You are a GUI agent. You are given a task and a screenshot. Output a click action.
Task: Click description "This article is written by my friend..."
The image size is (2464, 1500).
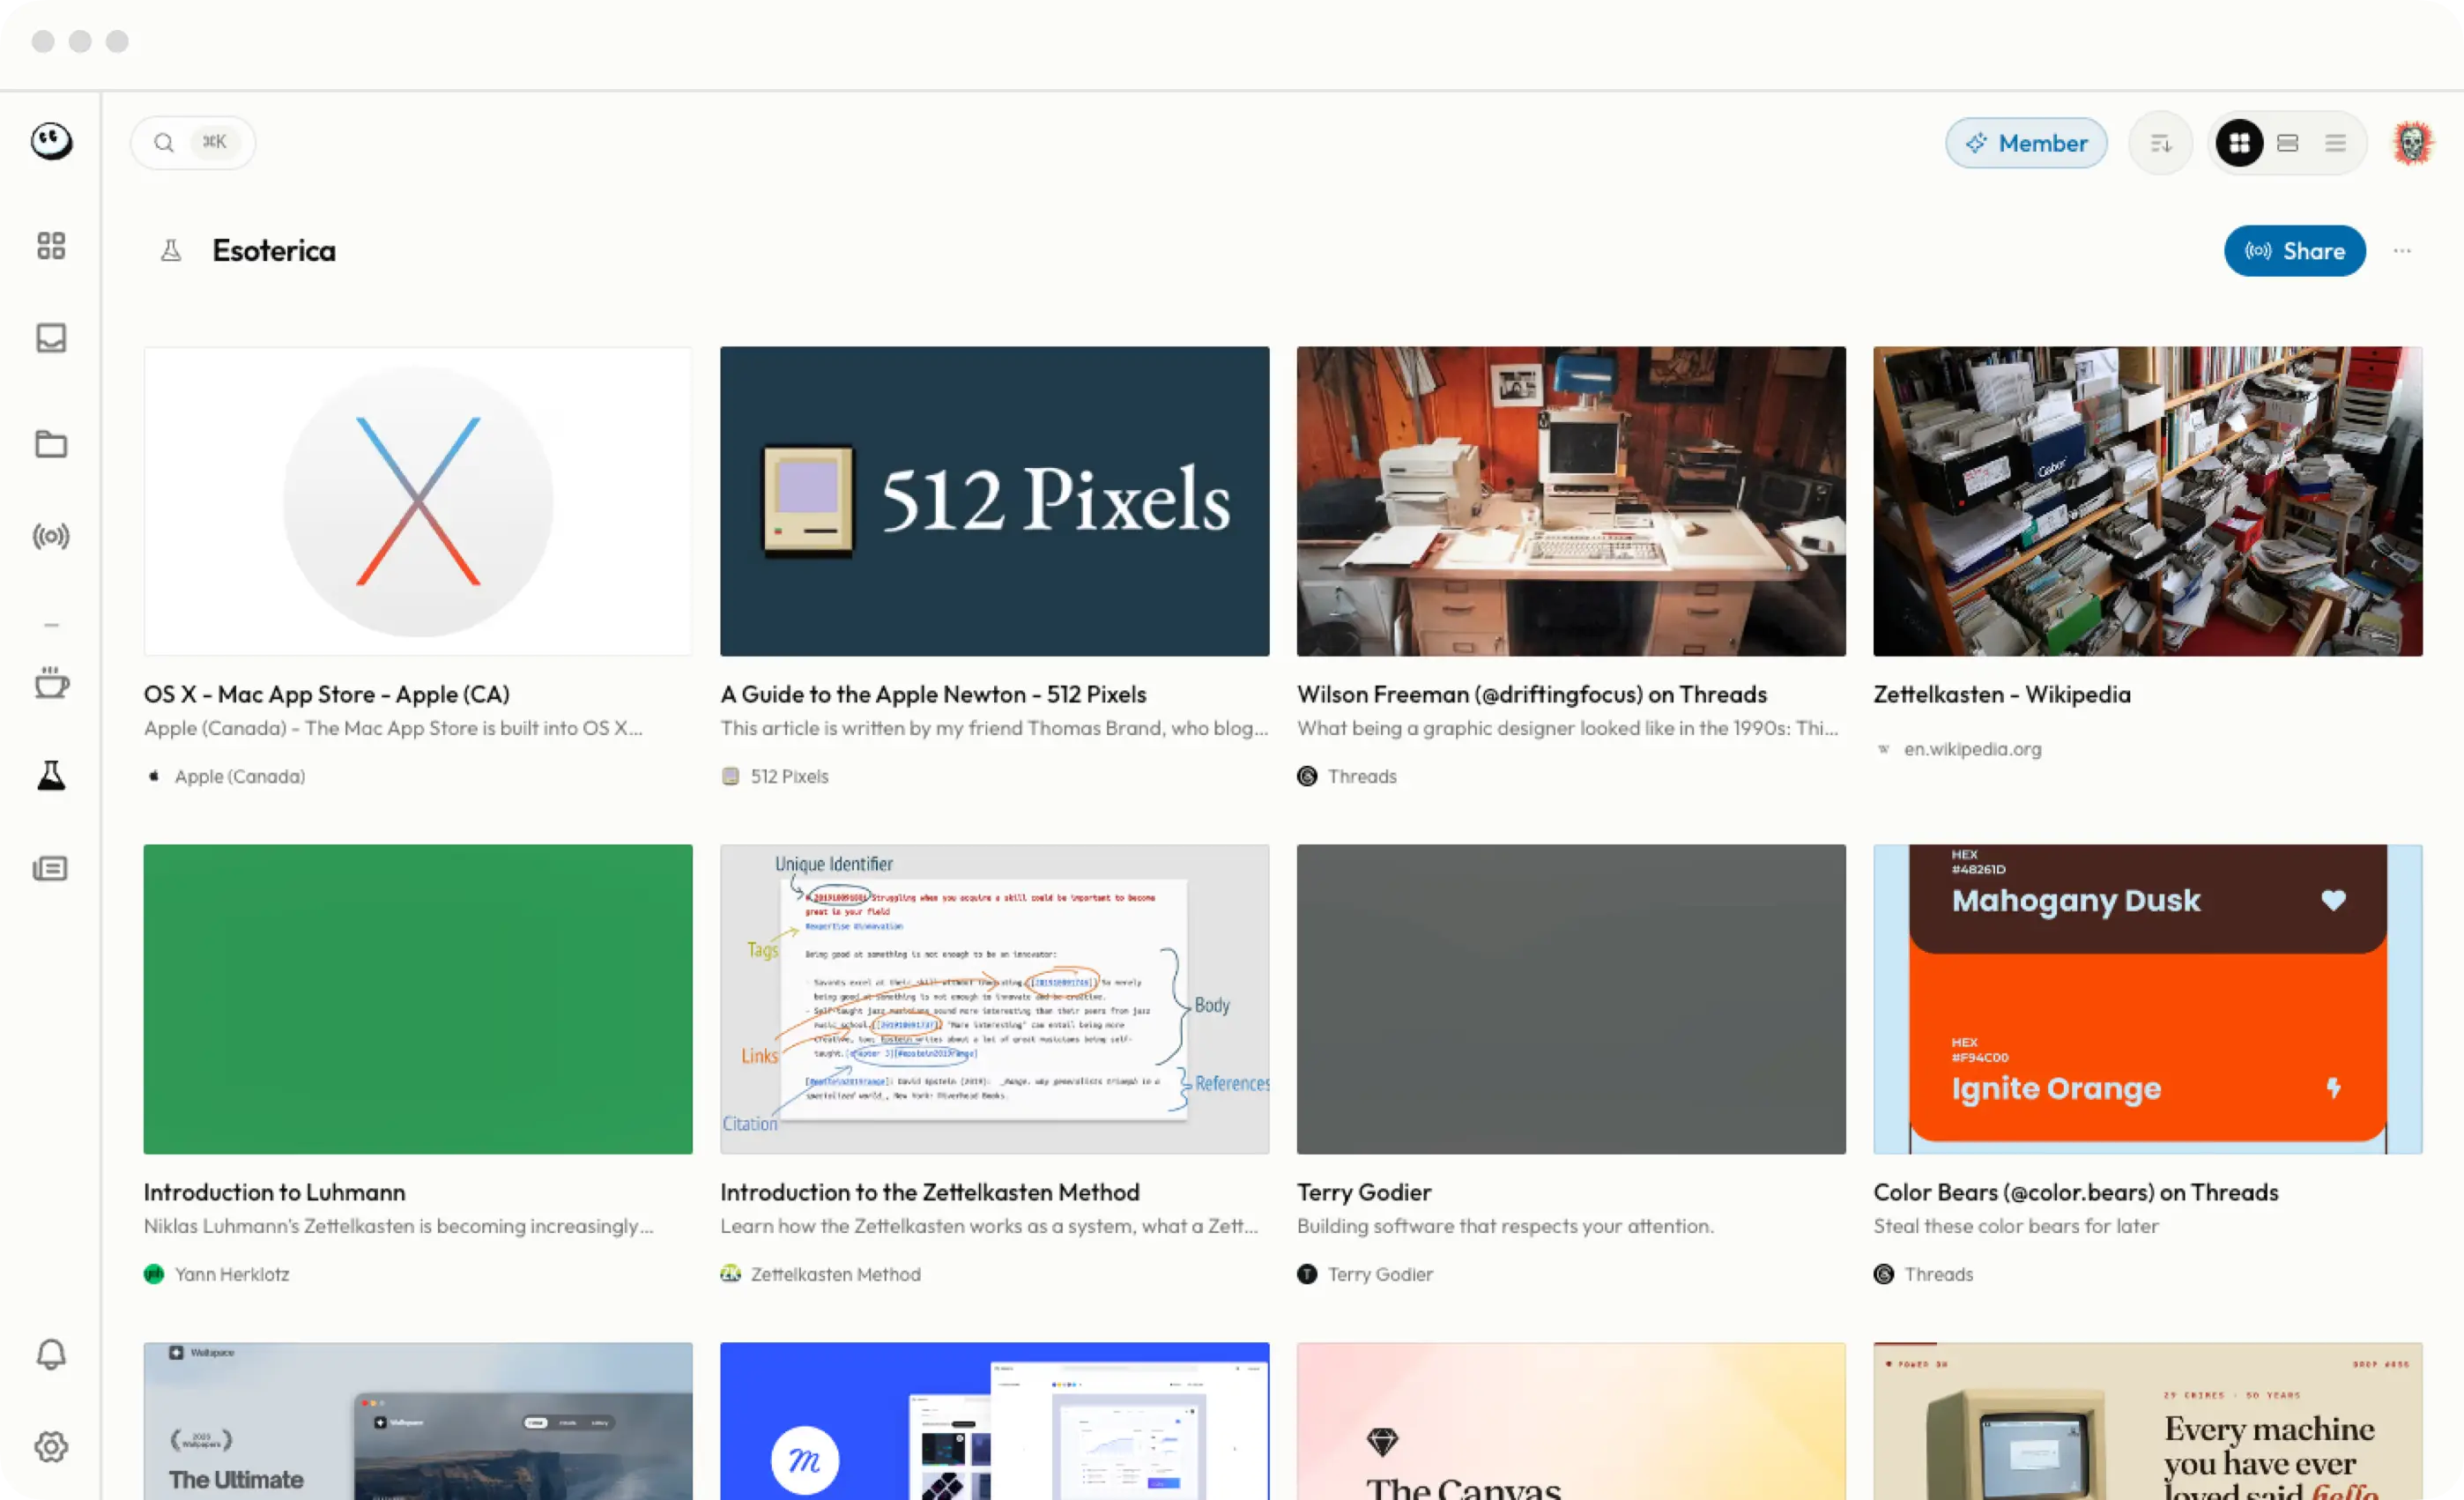point(994,728)
